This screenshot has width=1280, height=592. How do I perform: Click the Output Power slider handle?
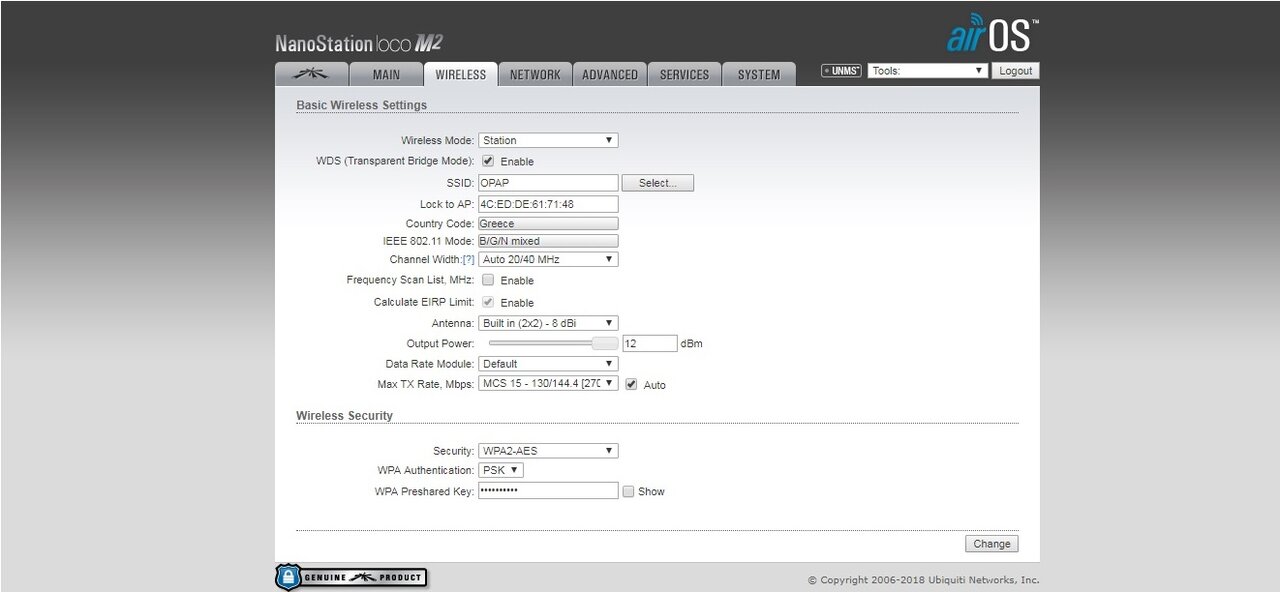(605, 343)
